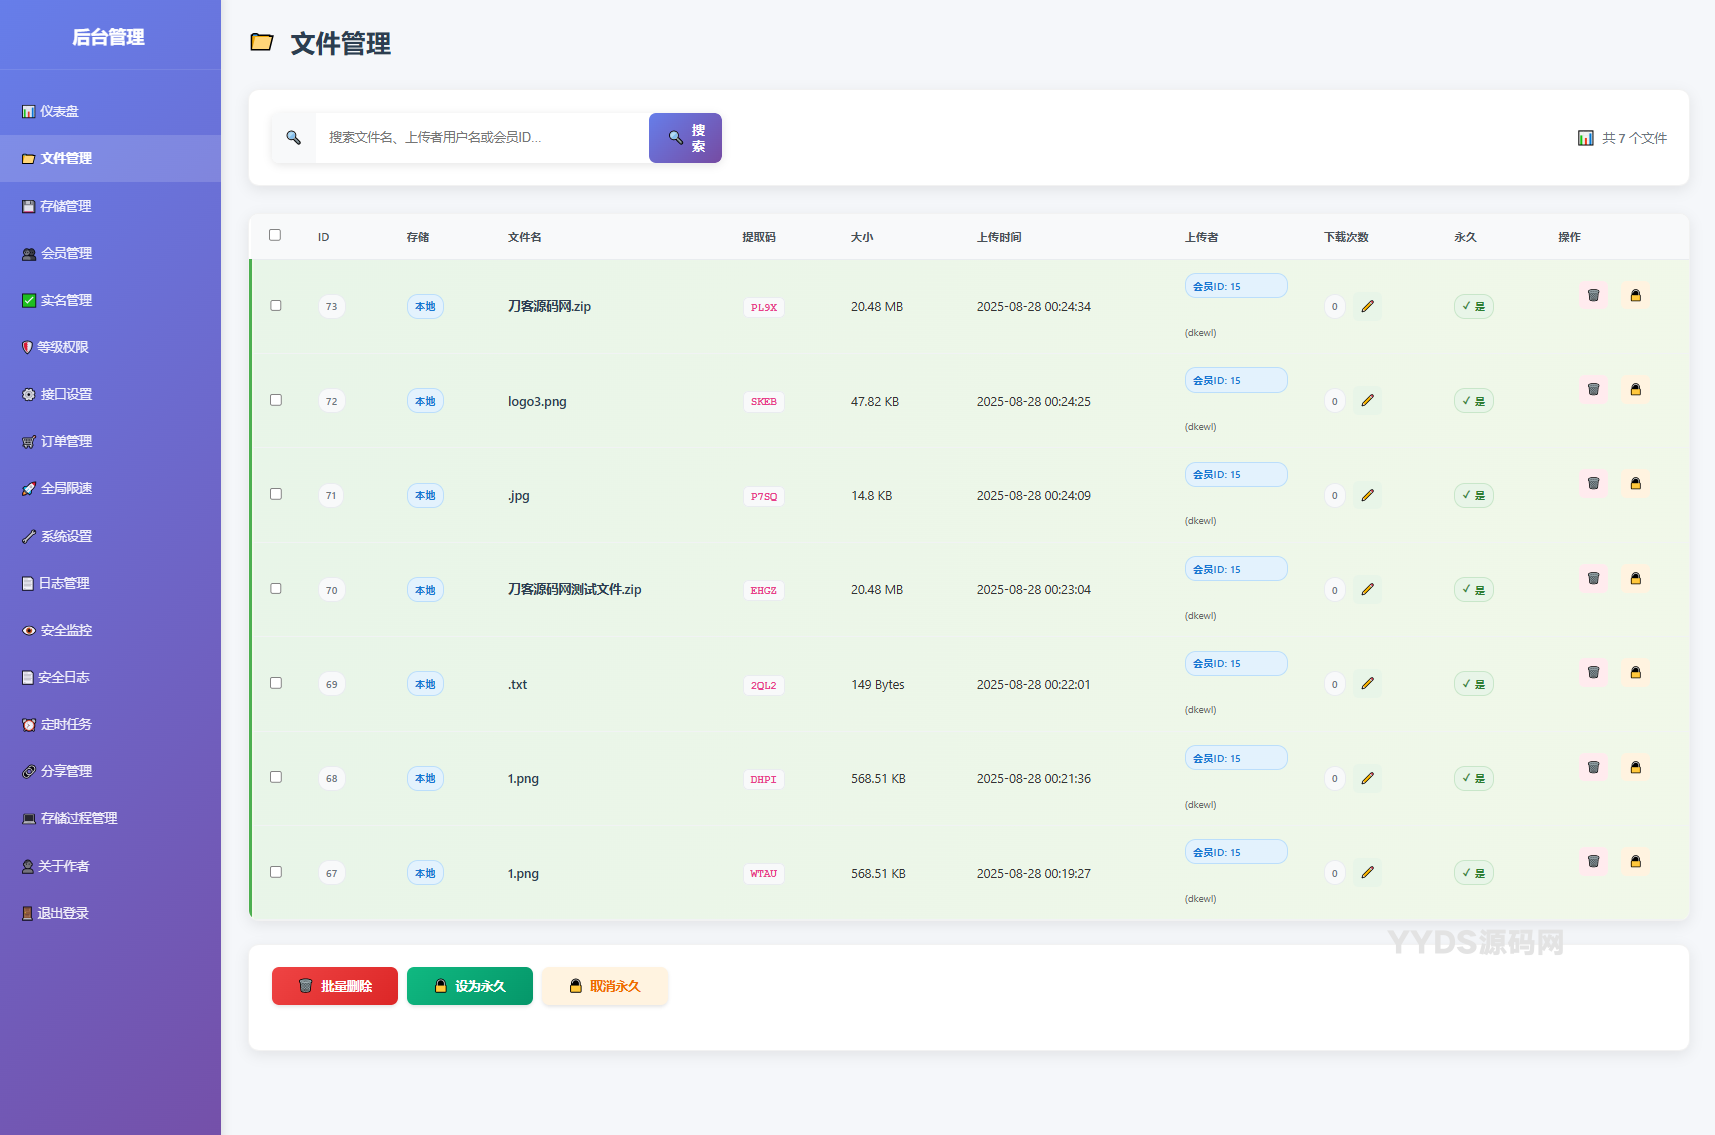Click pencil icon for 刀客源码网测试文件.zip
This screenshot has height=1135, width=1715.
(x=1367, y=590)
